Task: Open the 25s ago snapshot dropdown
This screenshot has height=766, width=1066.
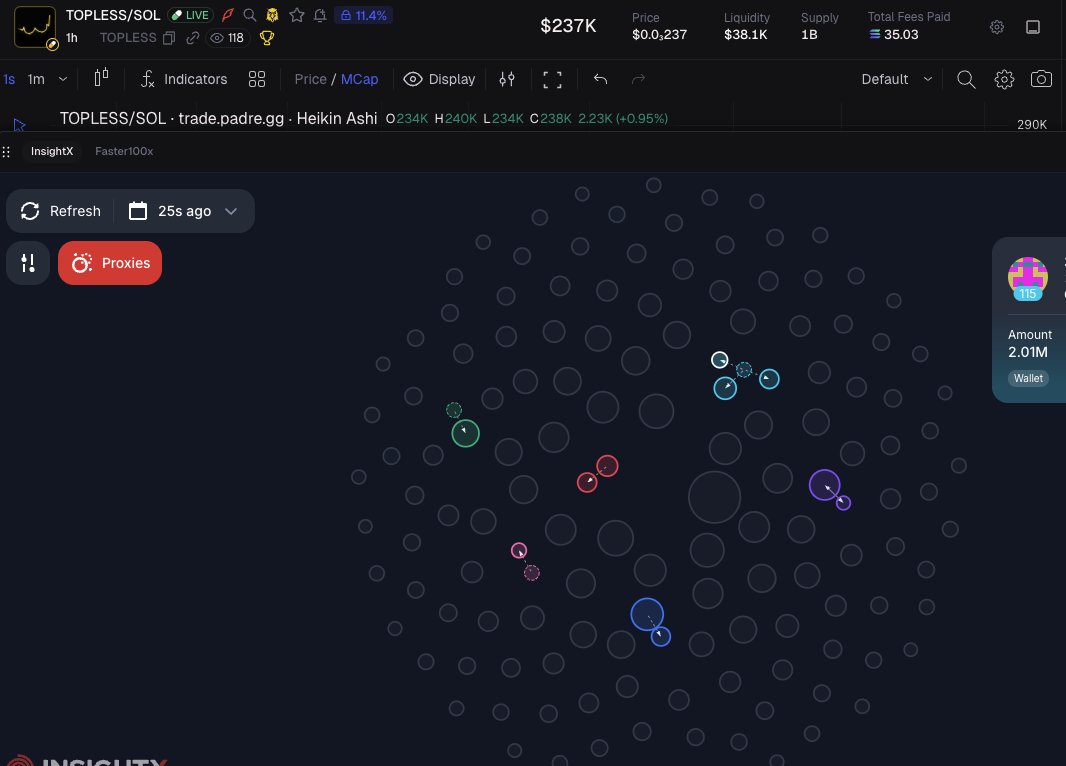Action: point(183,211)
